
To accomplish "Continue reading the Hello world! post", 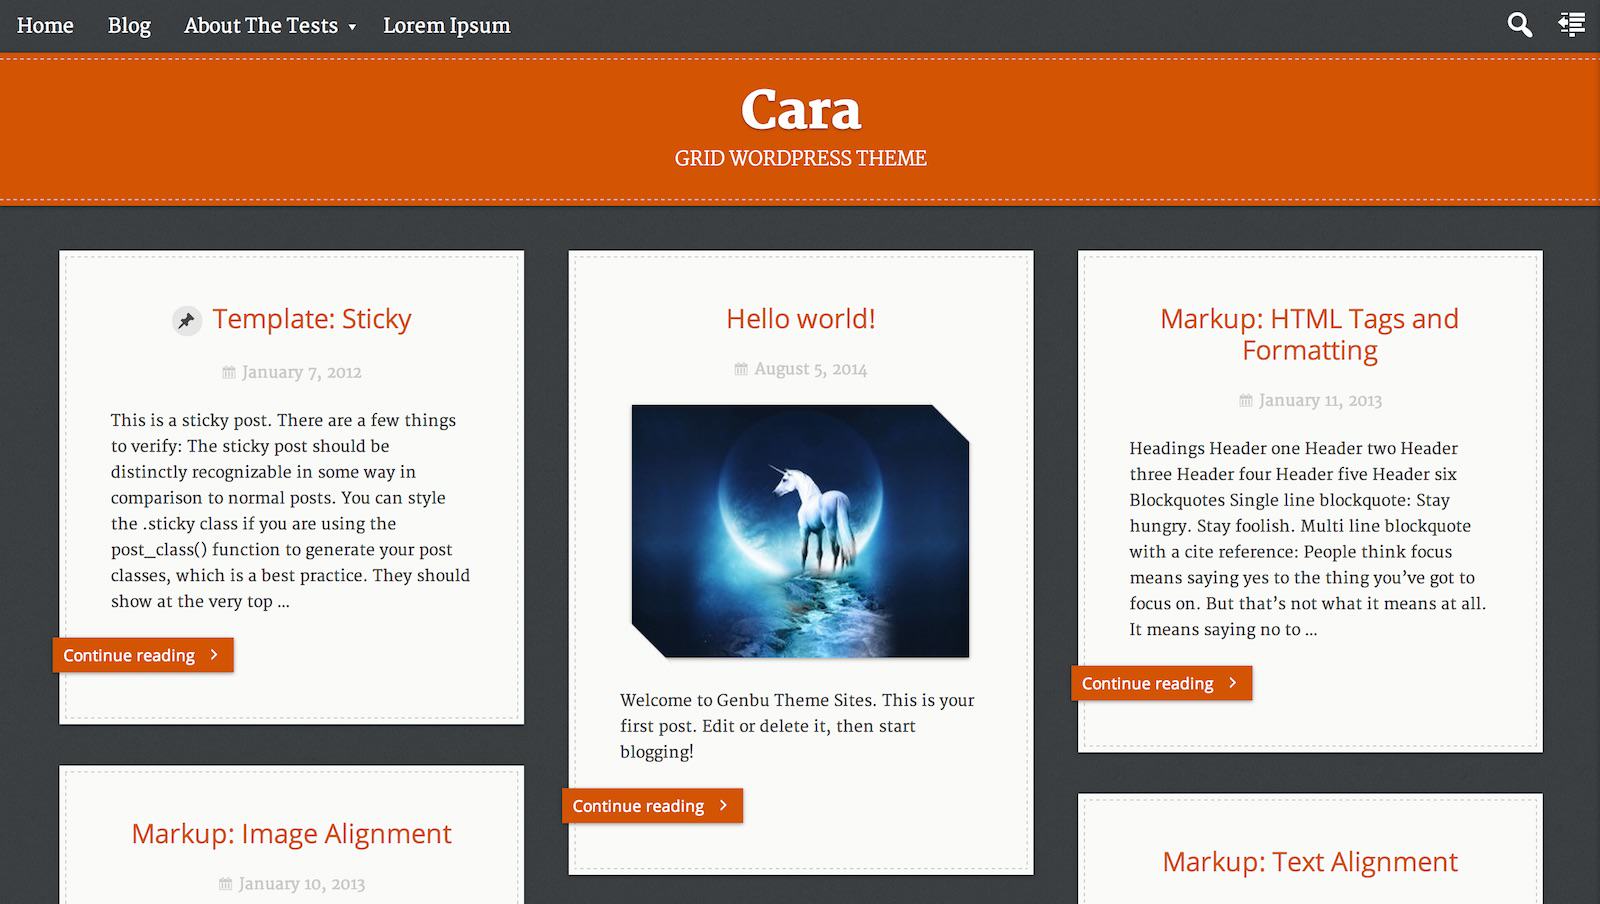I will pyautogui.click(x=651, y=806).
